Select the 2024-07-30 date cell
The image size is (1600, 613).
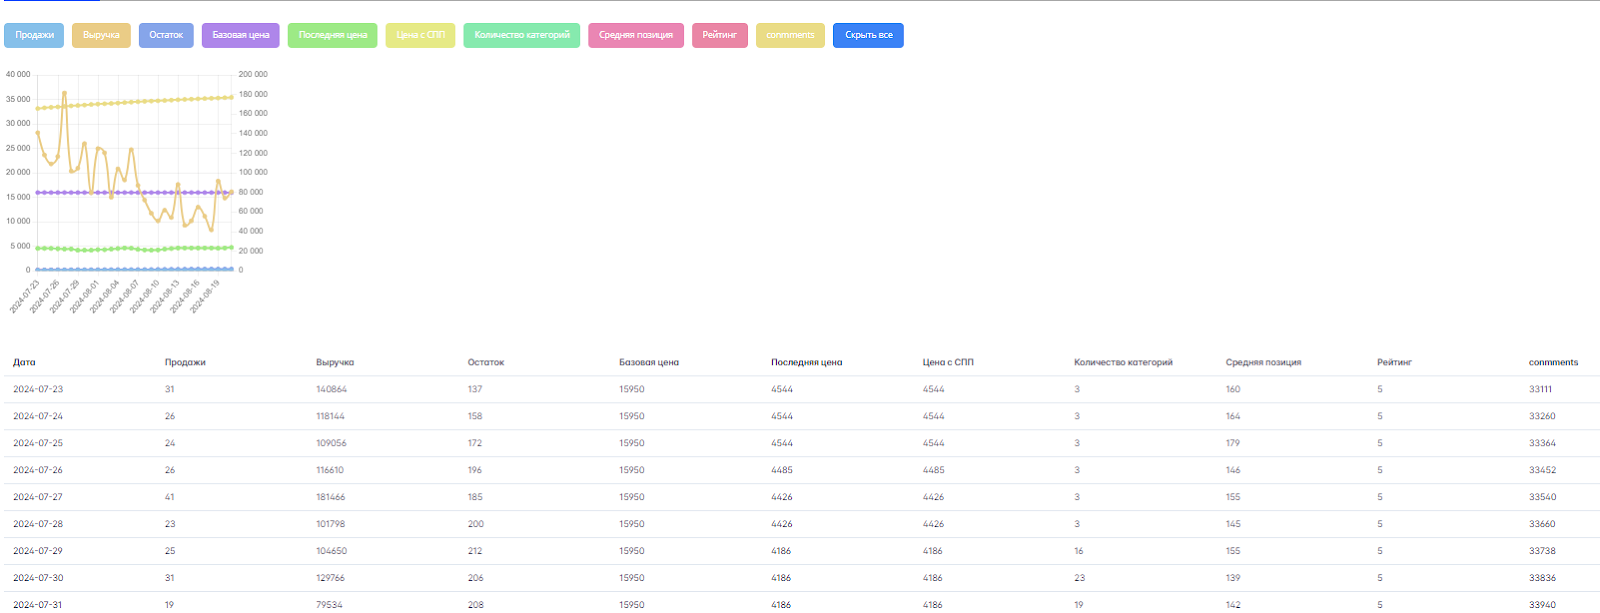pyautogui.click(x=38, y=578)
